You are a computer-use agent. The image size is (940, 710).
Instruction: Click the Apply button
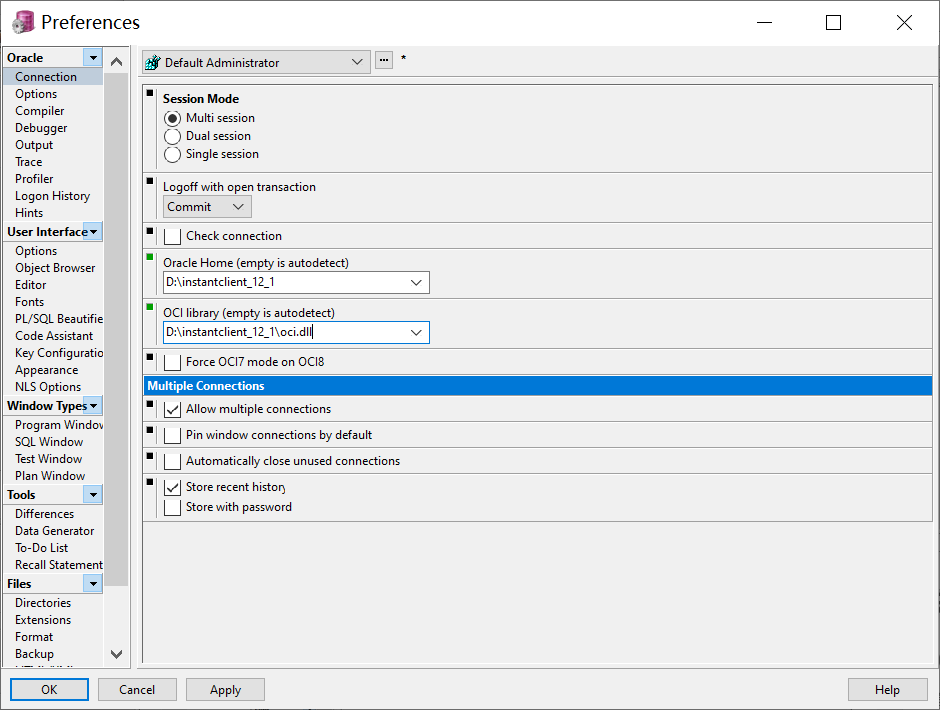[x=225, y=690]
